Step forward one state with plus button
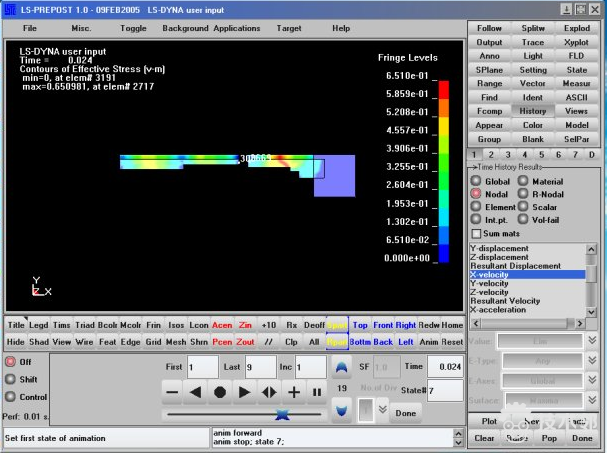The height and width of the screenshot is (453, 607). pos(294,392)
